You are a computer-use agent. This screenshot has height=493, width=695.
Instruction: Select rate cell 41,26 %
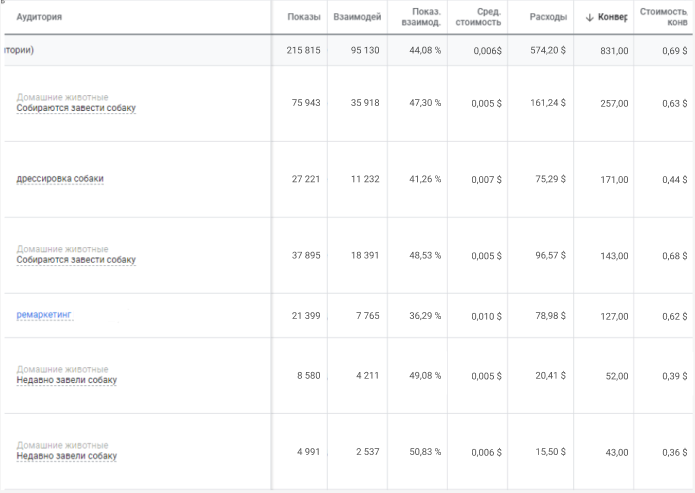pyautogui.click(x=425, y=179)
